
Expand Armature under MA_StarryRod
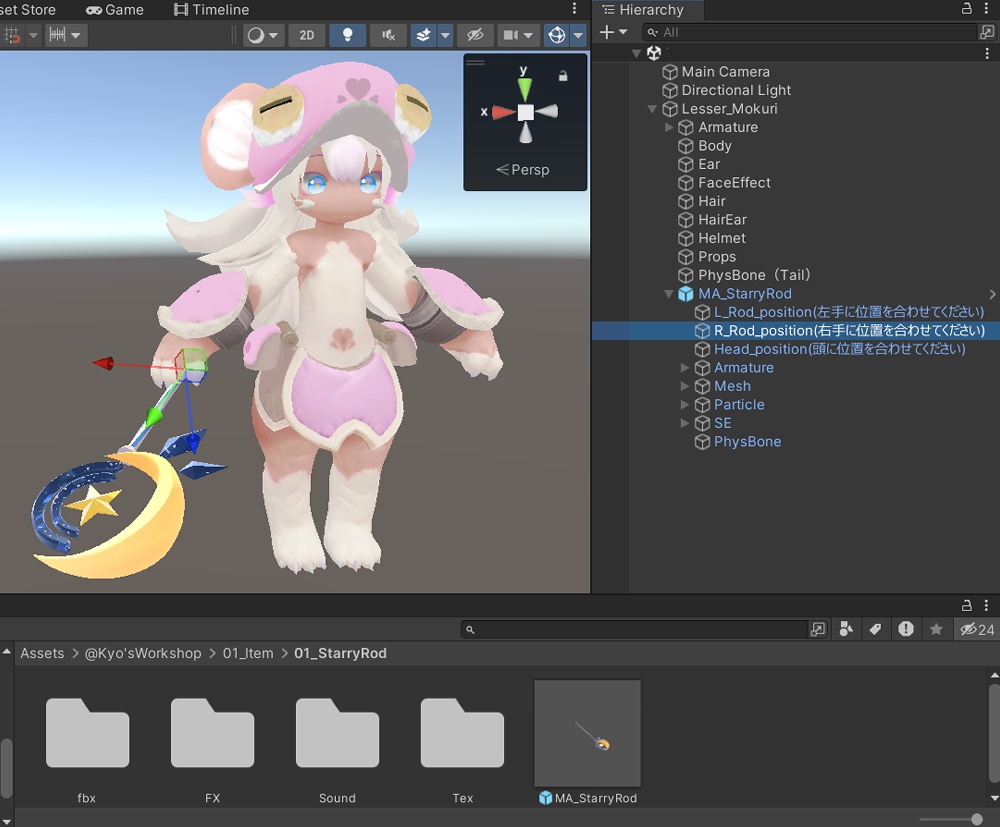[x=684, y=368]
